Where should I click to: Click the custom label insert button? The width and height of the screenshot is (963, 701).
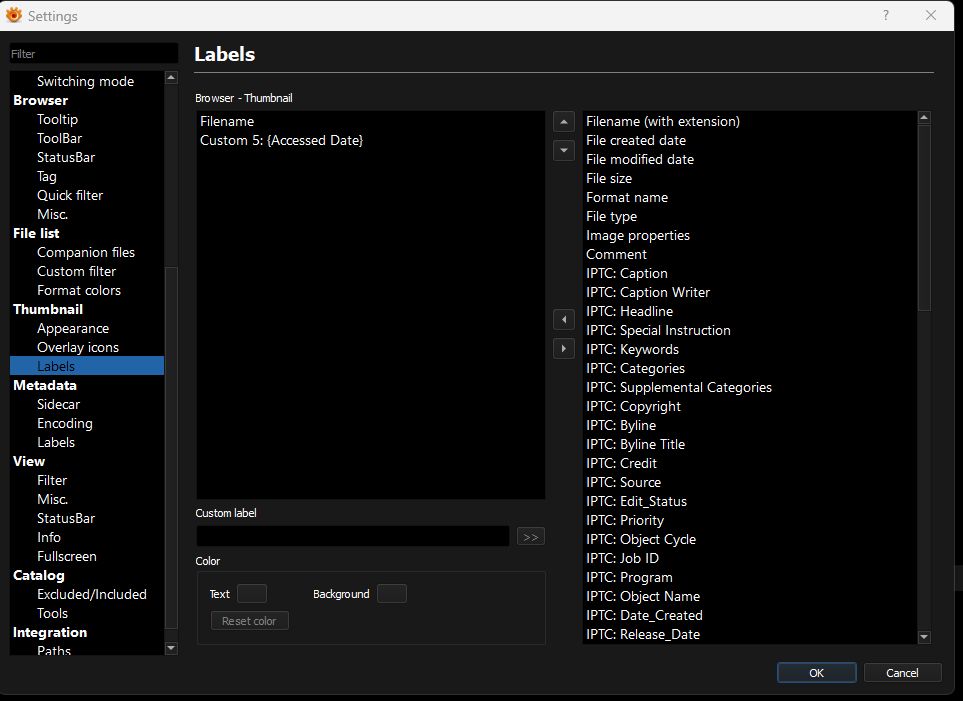531,537
